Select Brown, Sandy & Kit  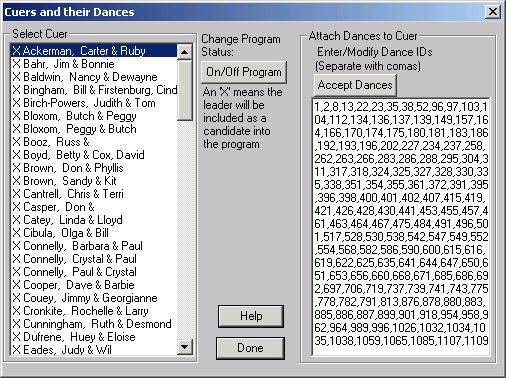pos(94,181)
